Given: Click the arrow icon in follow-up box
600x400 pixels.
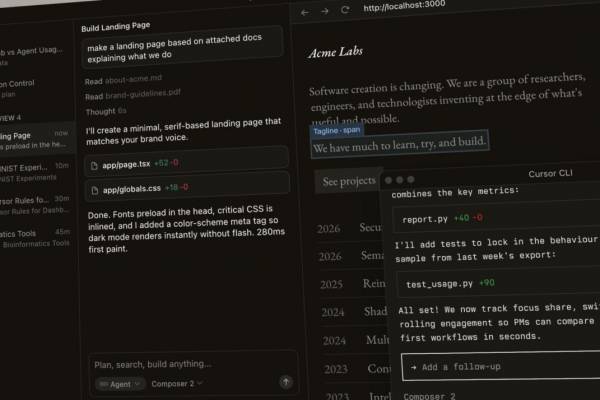Looking at the screenshot, I should click(x=413, y=367).
